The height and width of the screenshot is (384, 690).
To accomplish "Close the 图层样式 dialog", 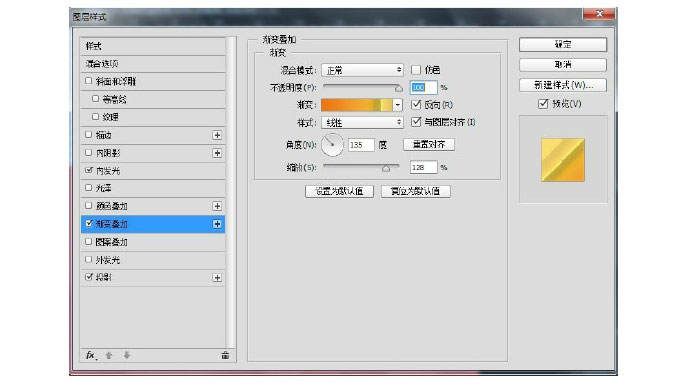I will coord(599,14).
